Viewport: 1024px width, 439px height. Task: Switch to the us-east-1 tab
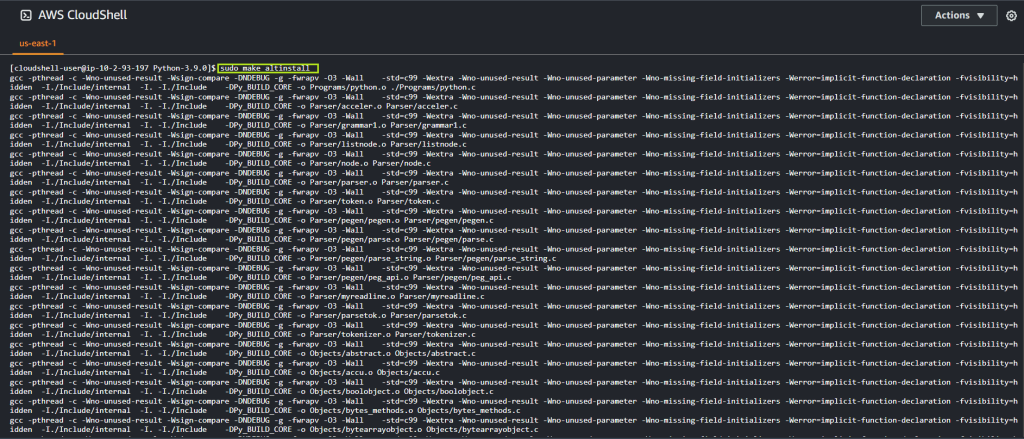33,43
